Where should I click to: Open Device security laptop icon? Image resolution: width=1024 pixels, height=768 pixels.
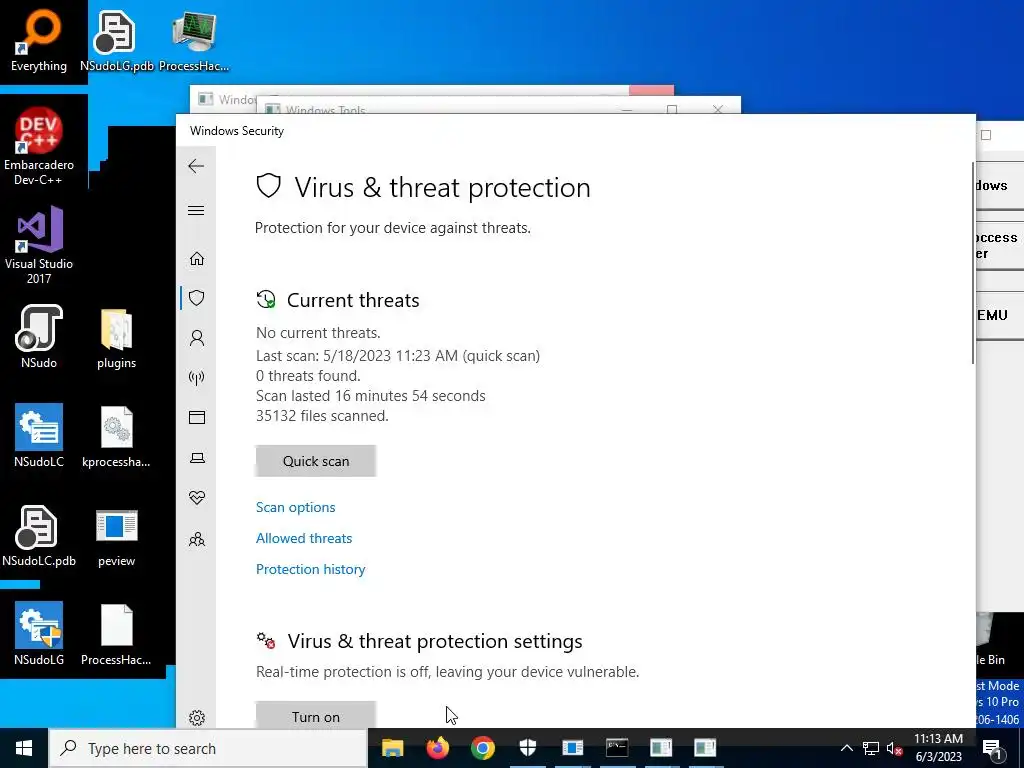197,458
